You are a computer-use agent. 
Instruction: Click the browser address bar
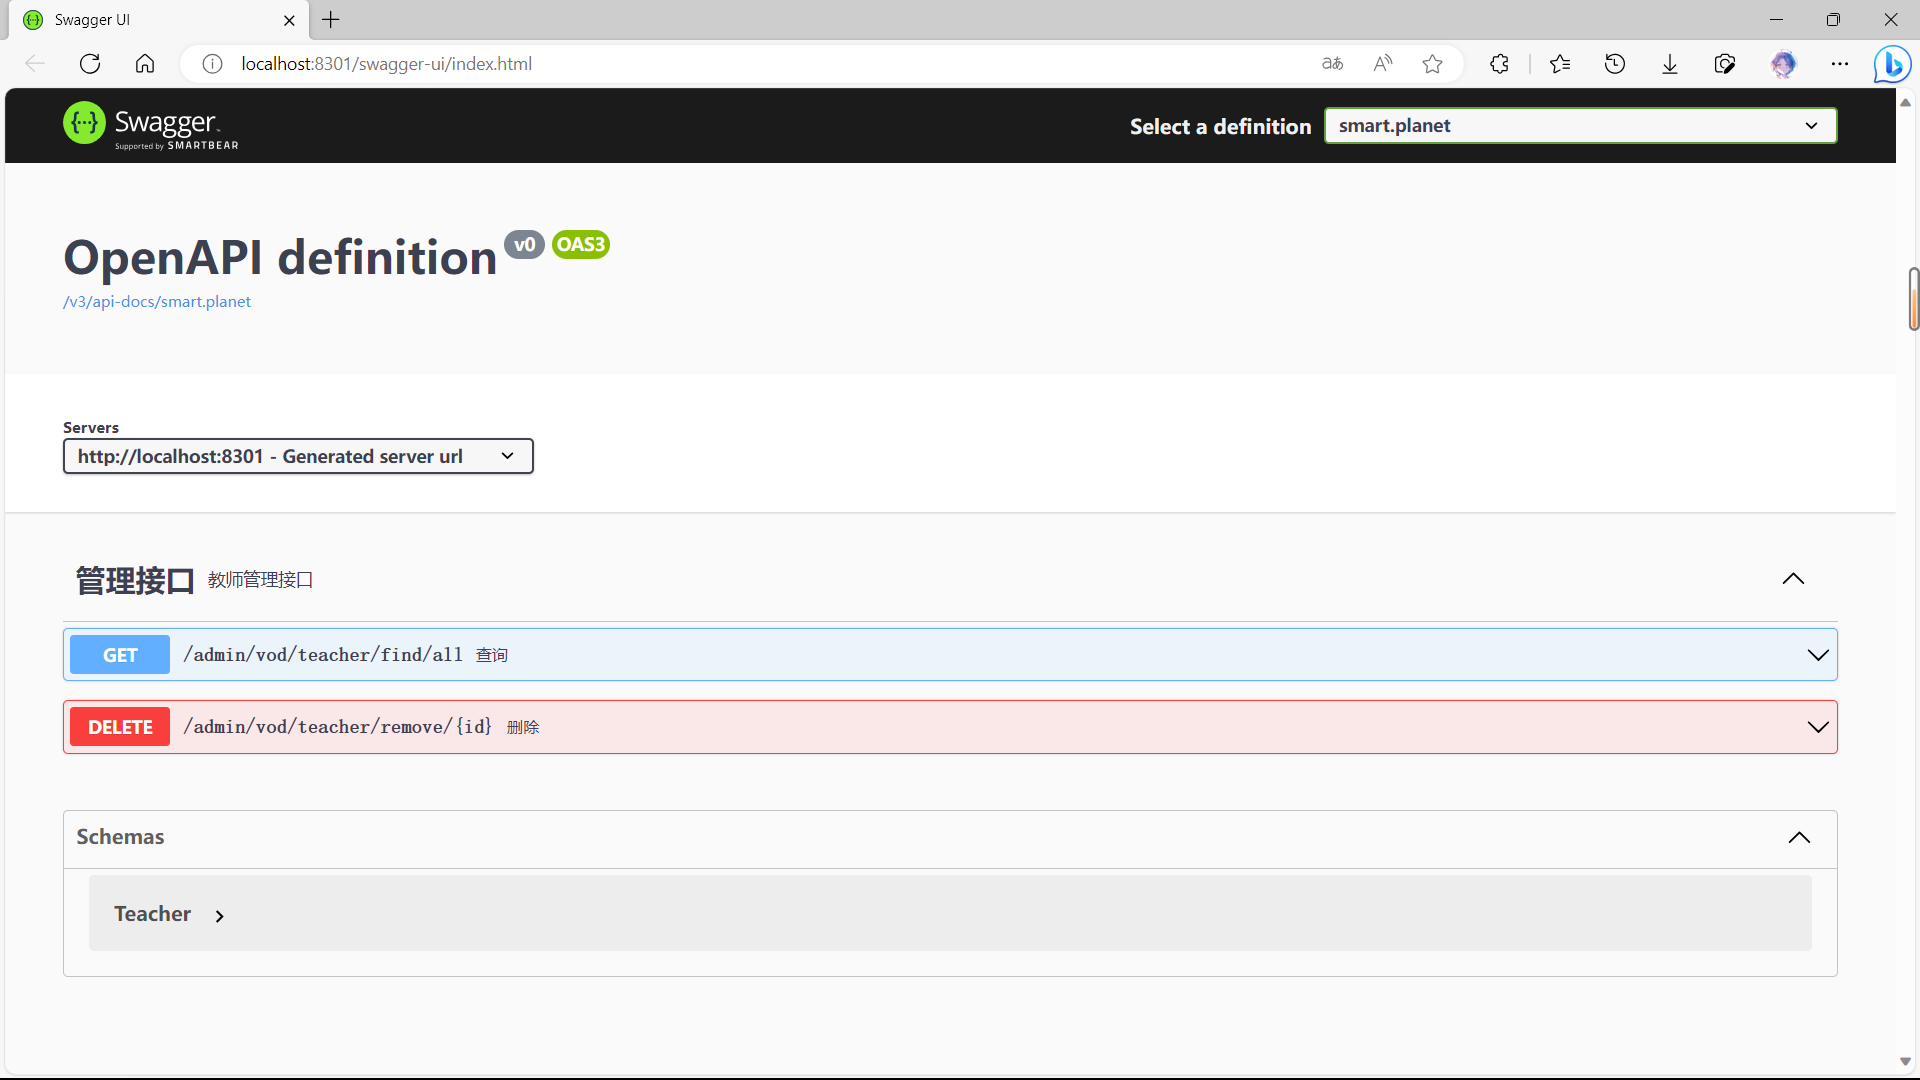point(700,64)
